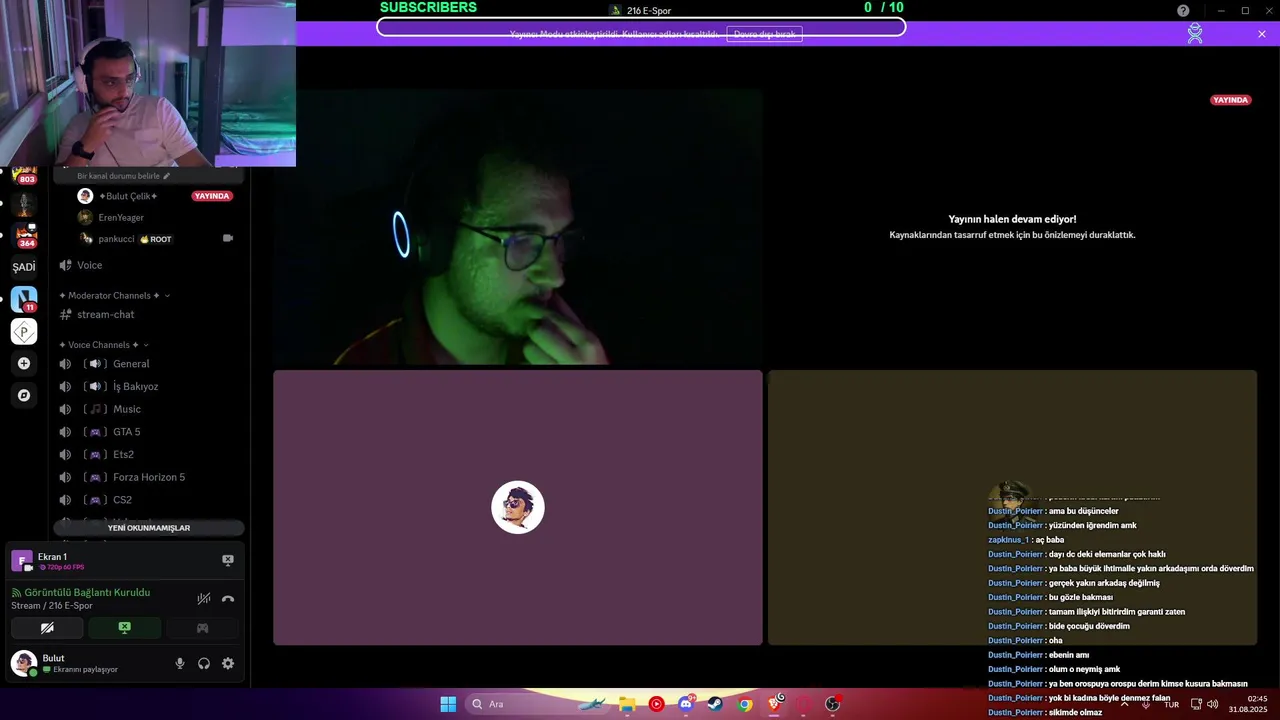Select the purple avatar participant tile

coord(518,507)
